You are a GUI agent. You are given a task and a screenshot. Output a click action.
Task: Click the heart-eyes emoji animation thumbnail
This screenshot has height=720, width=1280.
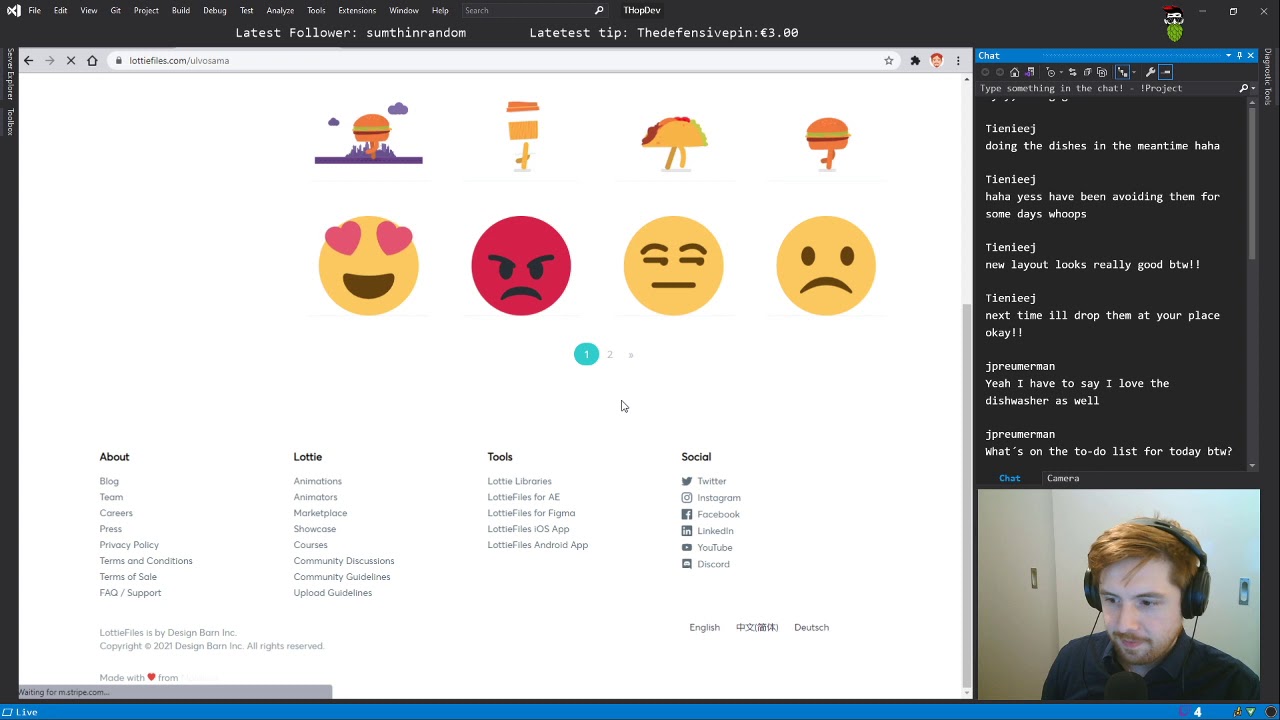369,265
